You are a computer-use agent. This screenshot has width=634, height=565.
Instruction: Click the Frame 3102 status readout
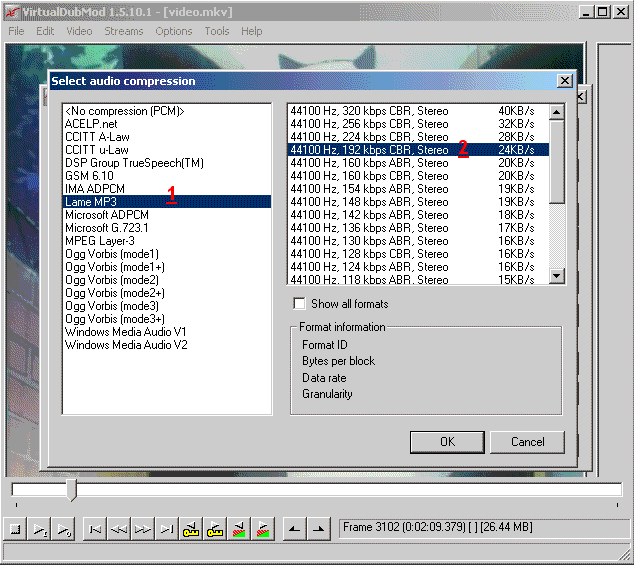(484, 527)
